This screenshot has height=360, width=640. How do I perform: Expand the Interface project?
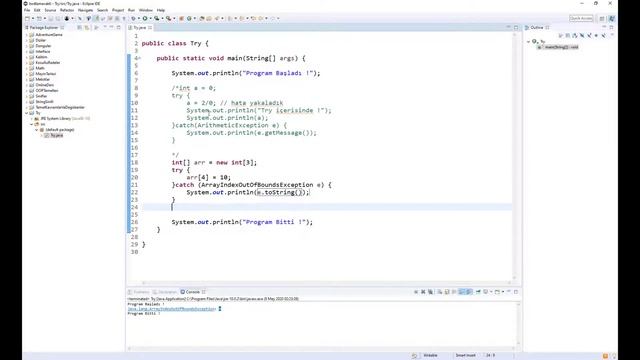27,51
